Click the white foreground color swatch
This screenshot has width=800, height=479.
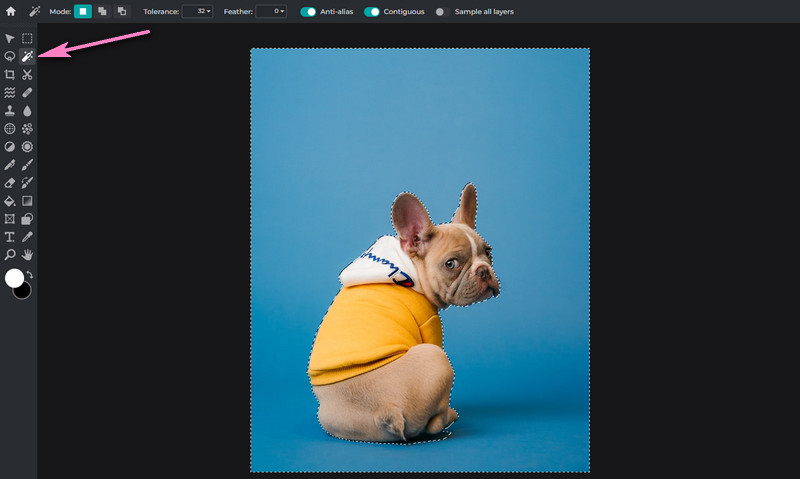tap(14, 278)
